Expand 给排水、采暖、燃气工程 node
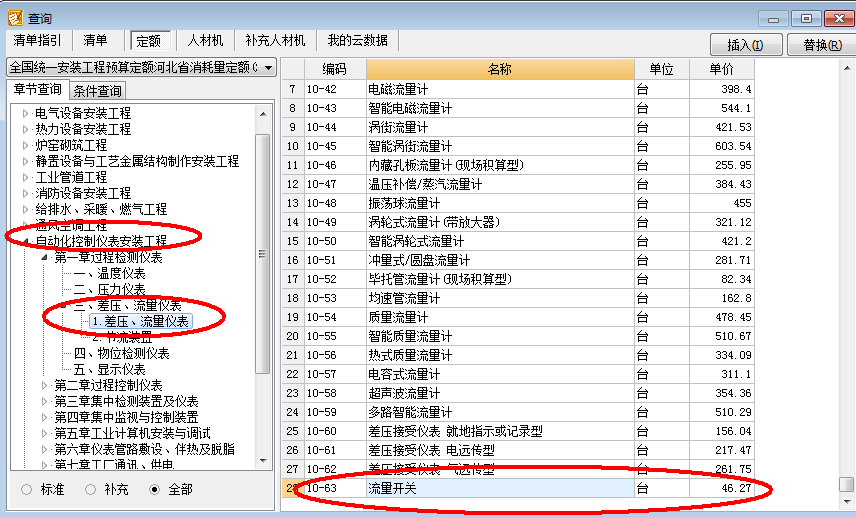Viewport: 856px width, 518px height. (25, 209)
